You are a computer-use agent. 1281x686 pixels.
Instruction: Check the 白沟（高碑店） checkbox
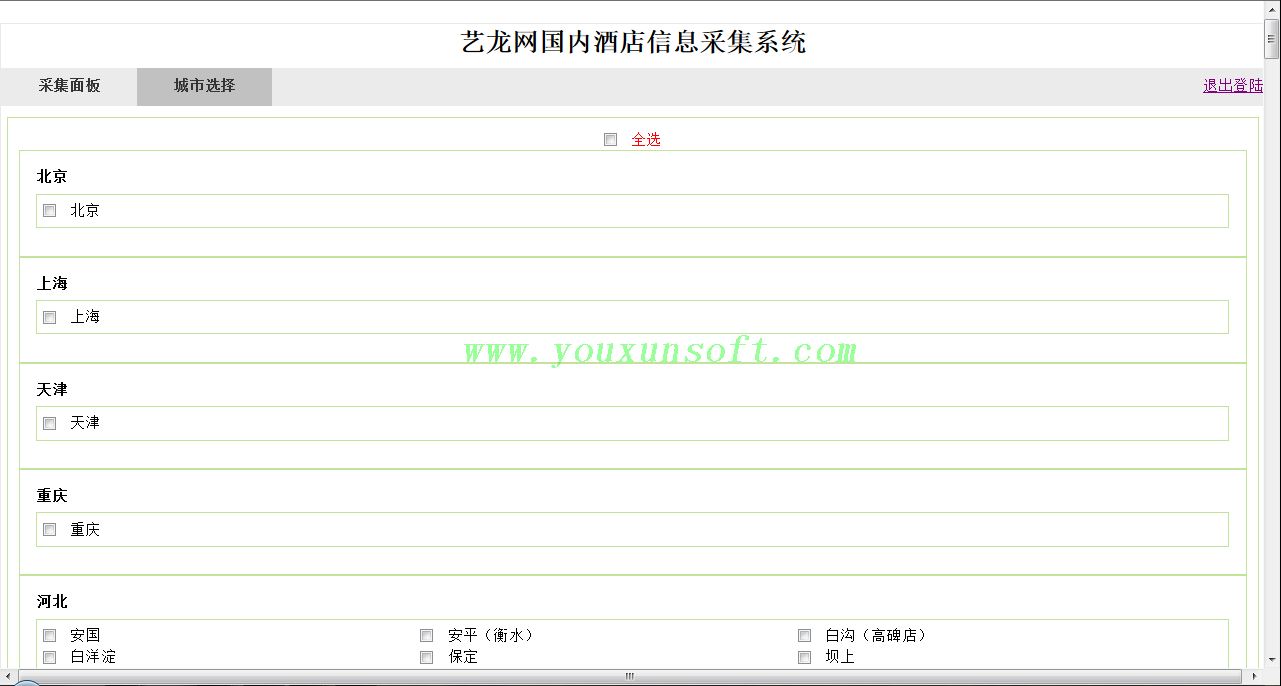804,635
